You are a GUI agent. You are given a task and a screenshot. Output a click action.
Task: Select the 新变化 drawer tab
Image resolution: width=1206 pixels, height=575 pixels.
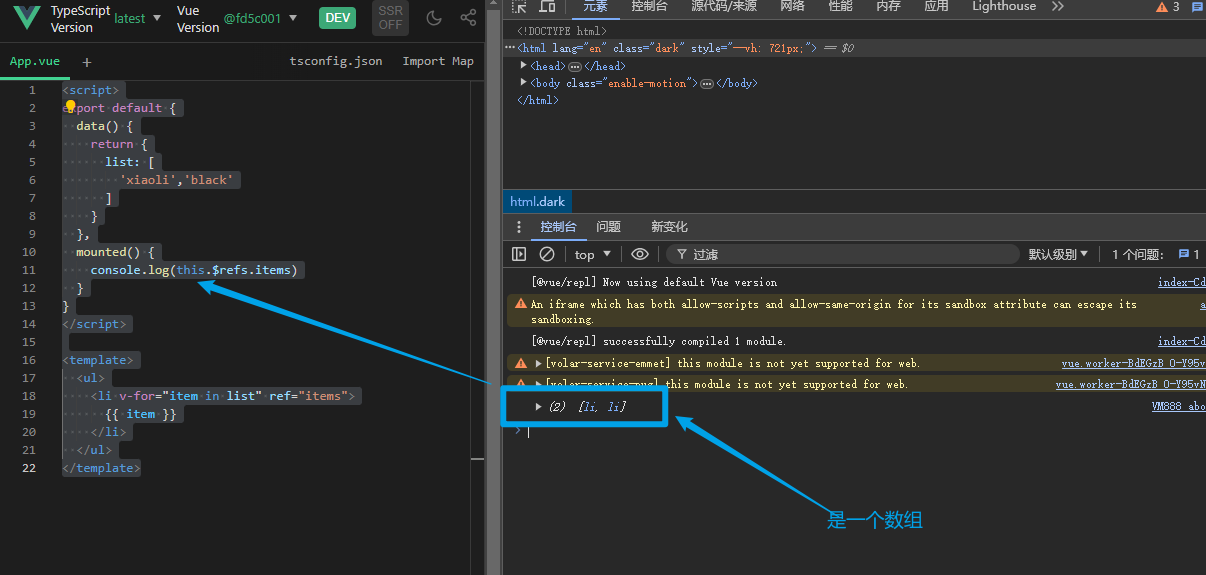669,227
